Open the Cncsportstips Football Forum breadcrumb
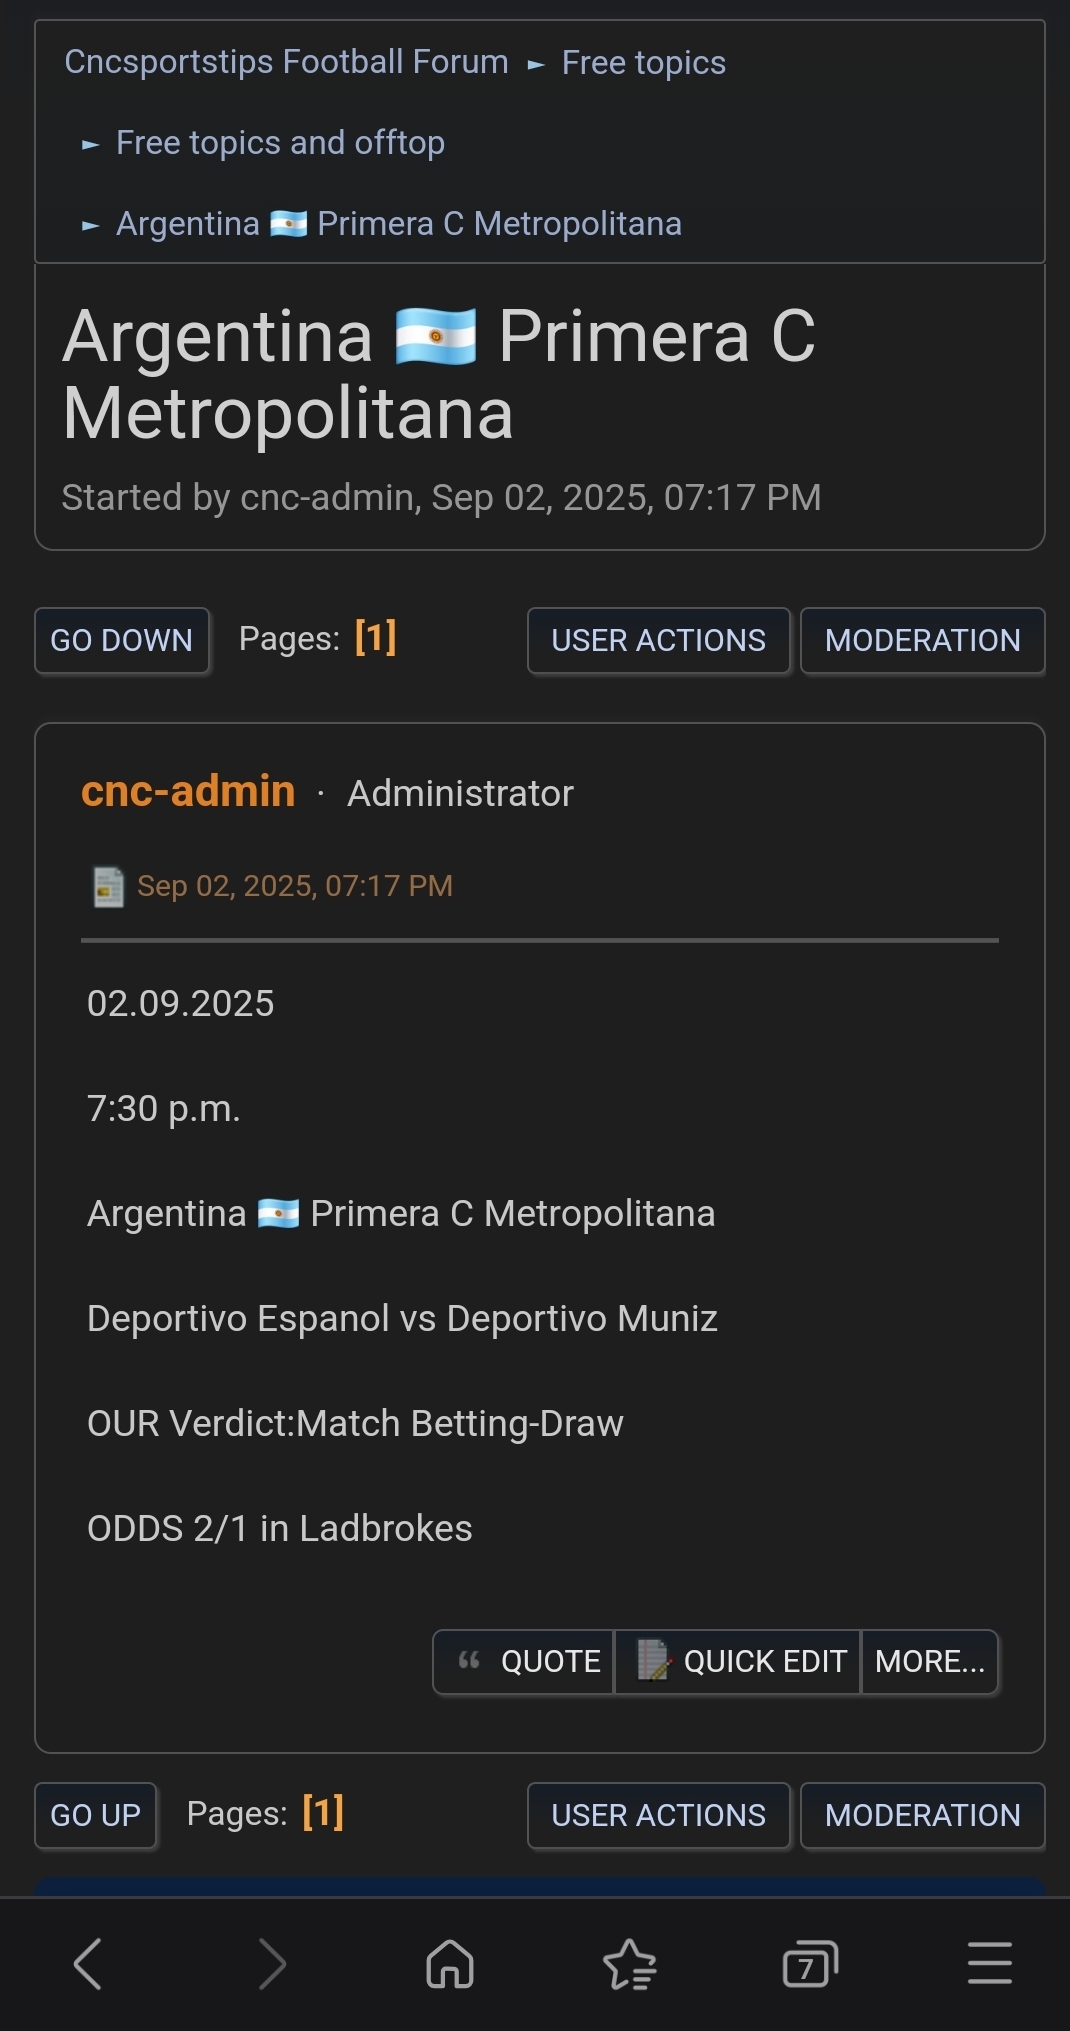This screenshot has height=2031, width=1070. point(286,62)
